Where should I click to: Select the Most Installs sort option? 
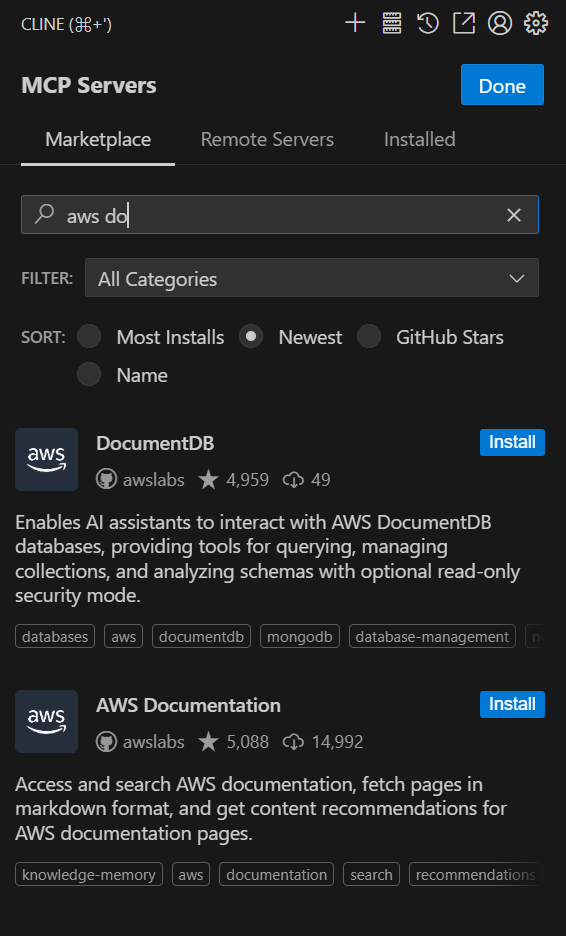151,337
